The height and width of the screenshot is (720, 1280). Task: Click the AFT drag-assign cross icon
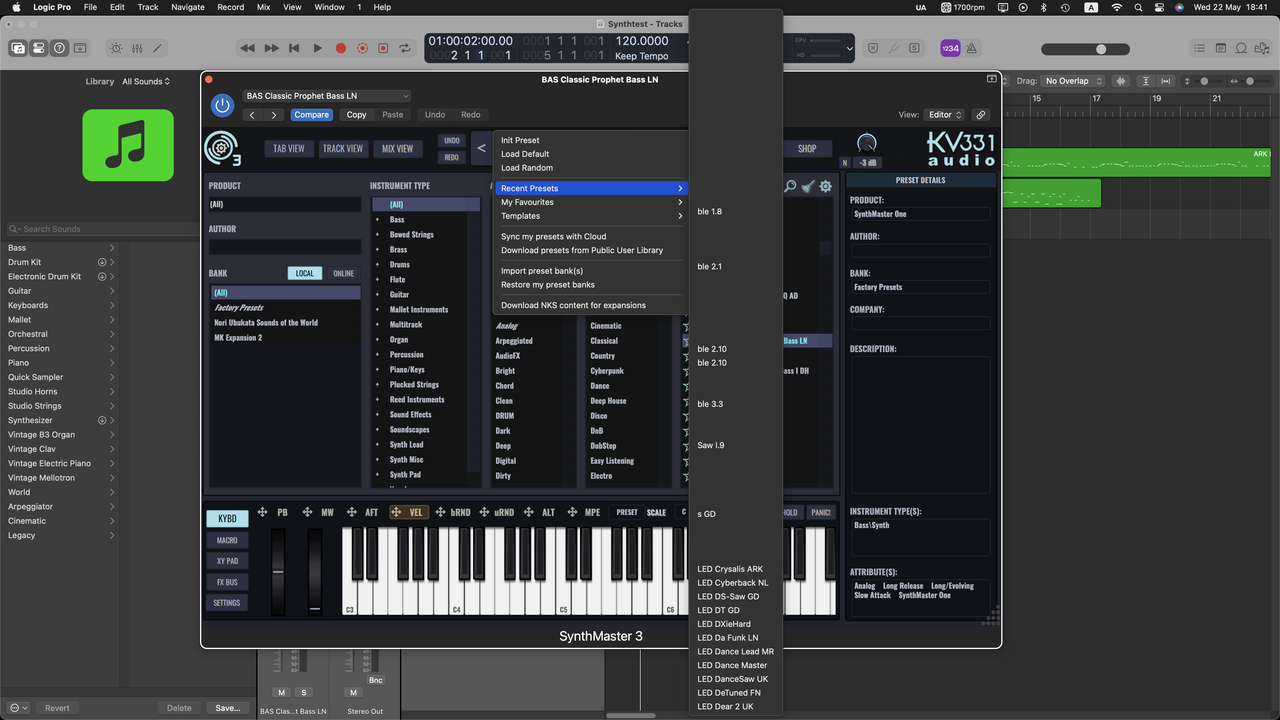pyautogui.click(x=351, y=512)
